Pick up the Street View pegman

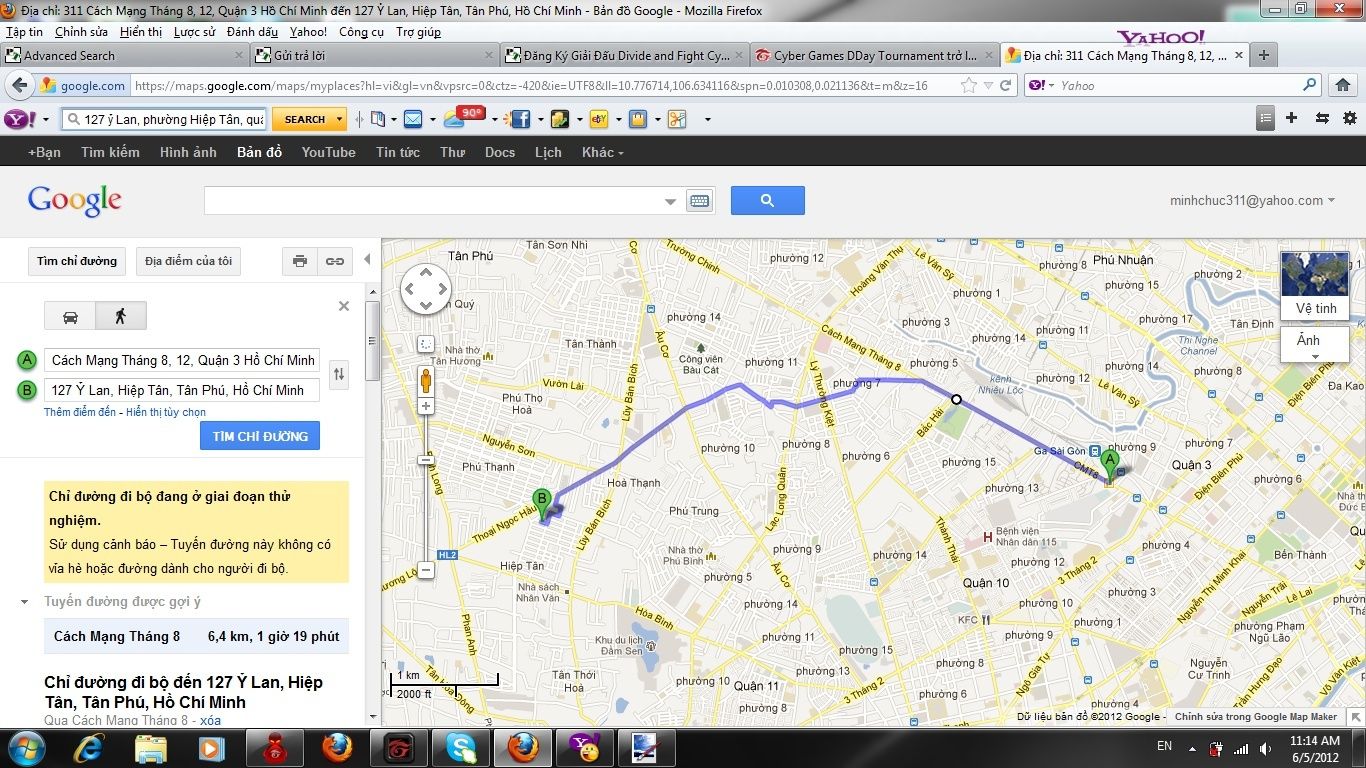pyautogui.click(x=426, y=380)
